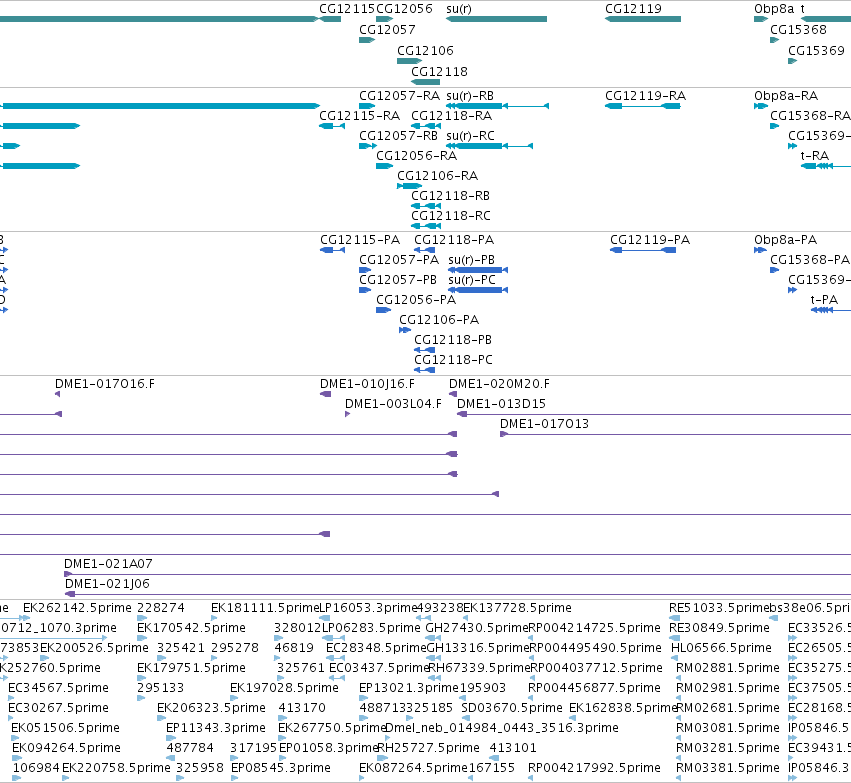851x783 pixels.
Task: Select the CG12118-RA transcript label
Action: coord(452,116)
